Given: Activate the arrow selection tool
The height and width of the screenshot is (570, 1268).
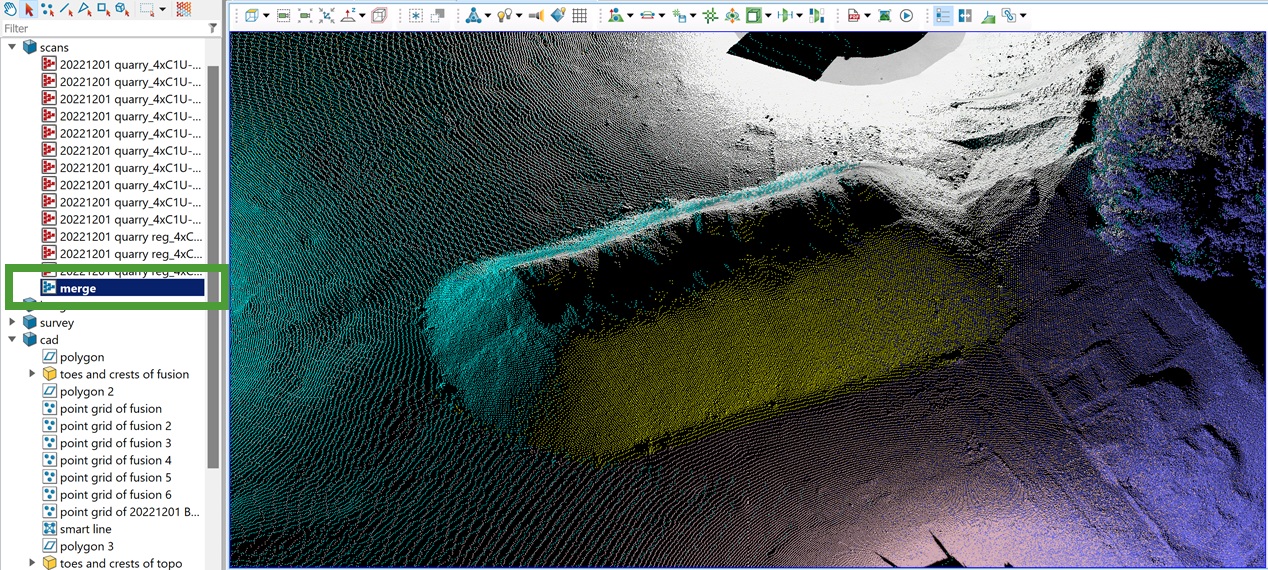Looking at the screenshot, I should coord(29,9).
